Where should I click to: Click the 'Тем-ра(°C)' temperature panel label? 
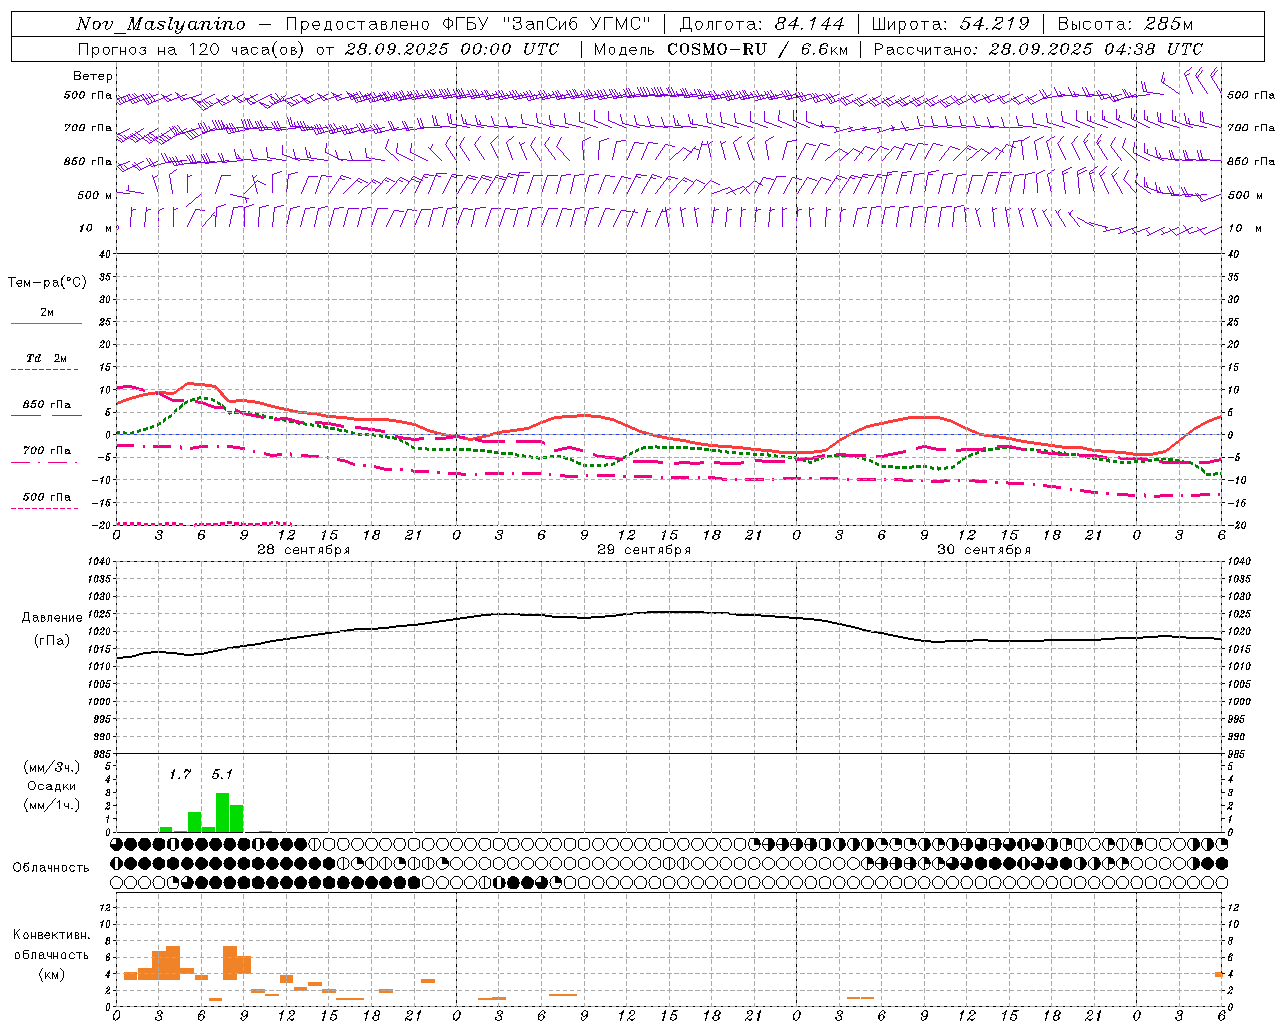click(x=47, y=283)
